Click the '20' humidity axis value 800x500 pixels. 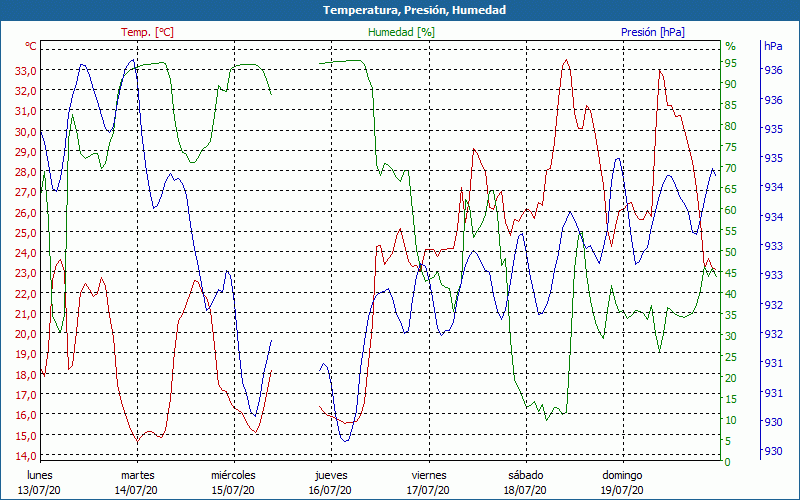[731, 378]
